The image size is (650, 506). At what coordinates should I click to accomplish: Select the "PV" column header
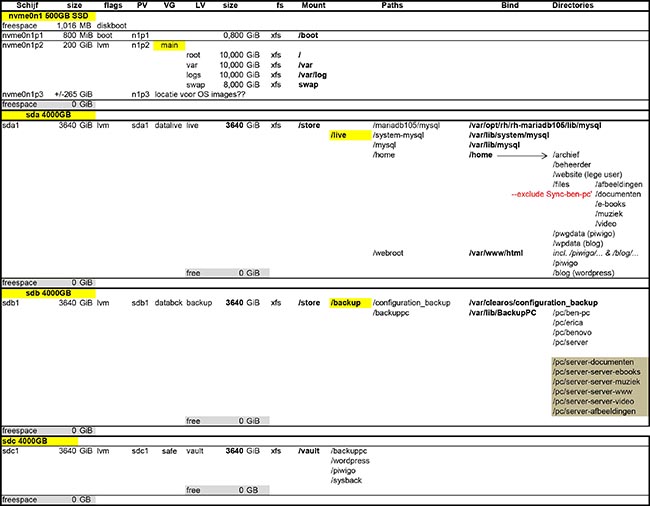click(142, 5)
